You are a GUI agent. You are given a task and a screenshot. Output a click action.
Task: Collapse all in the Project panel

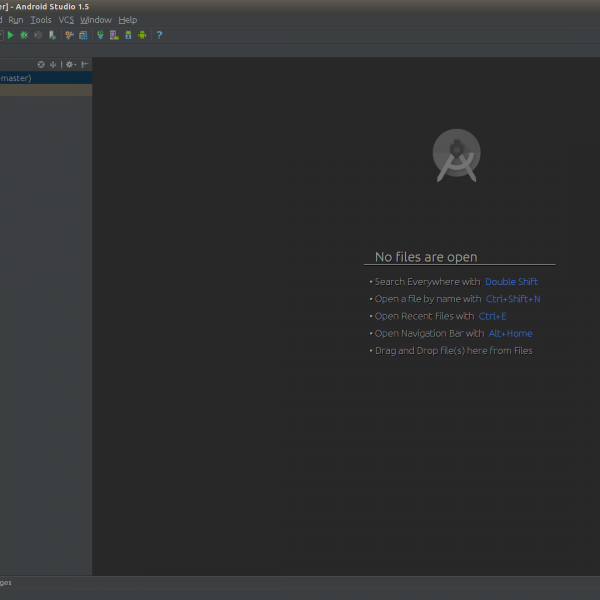click(x=53, y=64)
